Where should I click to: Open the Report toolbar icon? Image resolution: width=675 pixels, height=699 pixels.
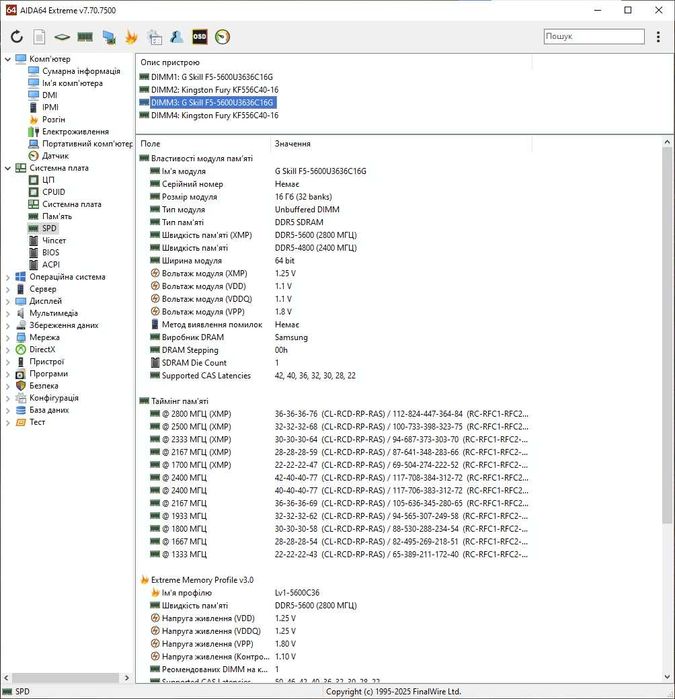point(39,37)
